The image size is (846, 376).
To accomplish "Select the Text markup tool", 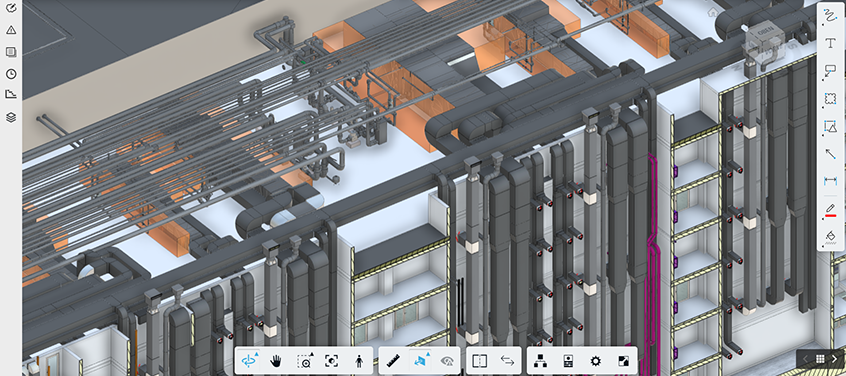I will (830, 44).
